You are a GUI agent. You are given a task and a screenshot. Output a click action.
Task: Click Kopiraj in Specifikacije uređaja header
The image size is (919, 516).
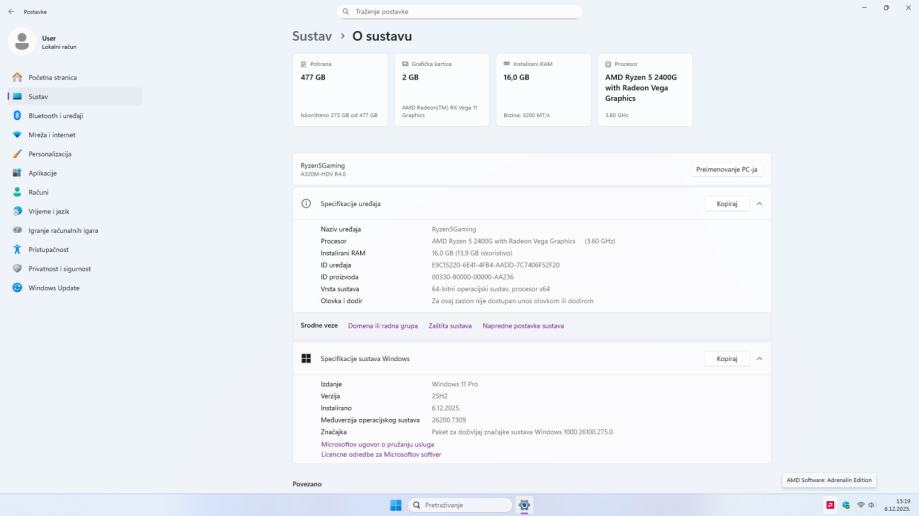727,203
